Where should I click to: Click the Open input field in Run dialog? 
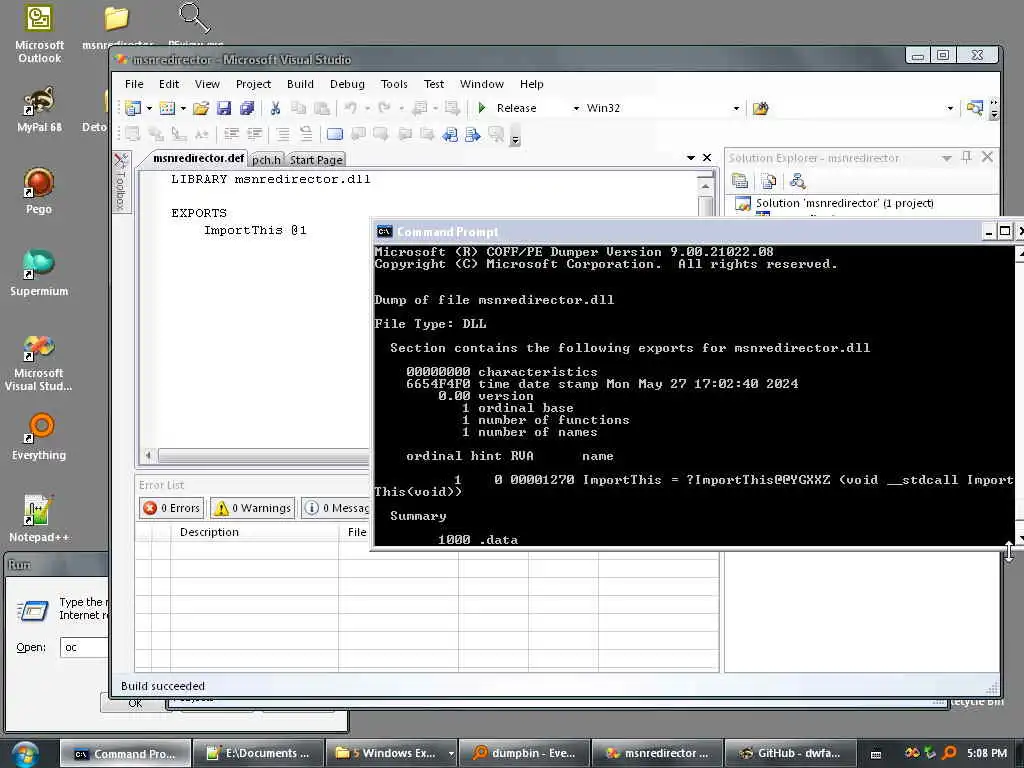tap(85, 647)
